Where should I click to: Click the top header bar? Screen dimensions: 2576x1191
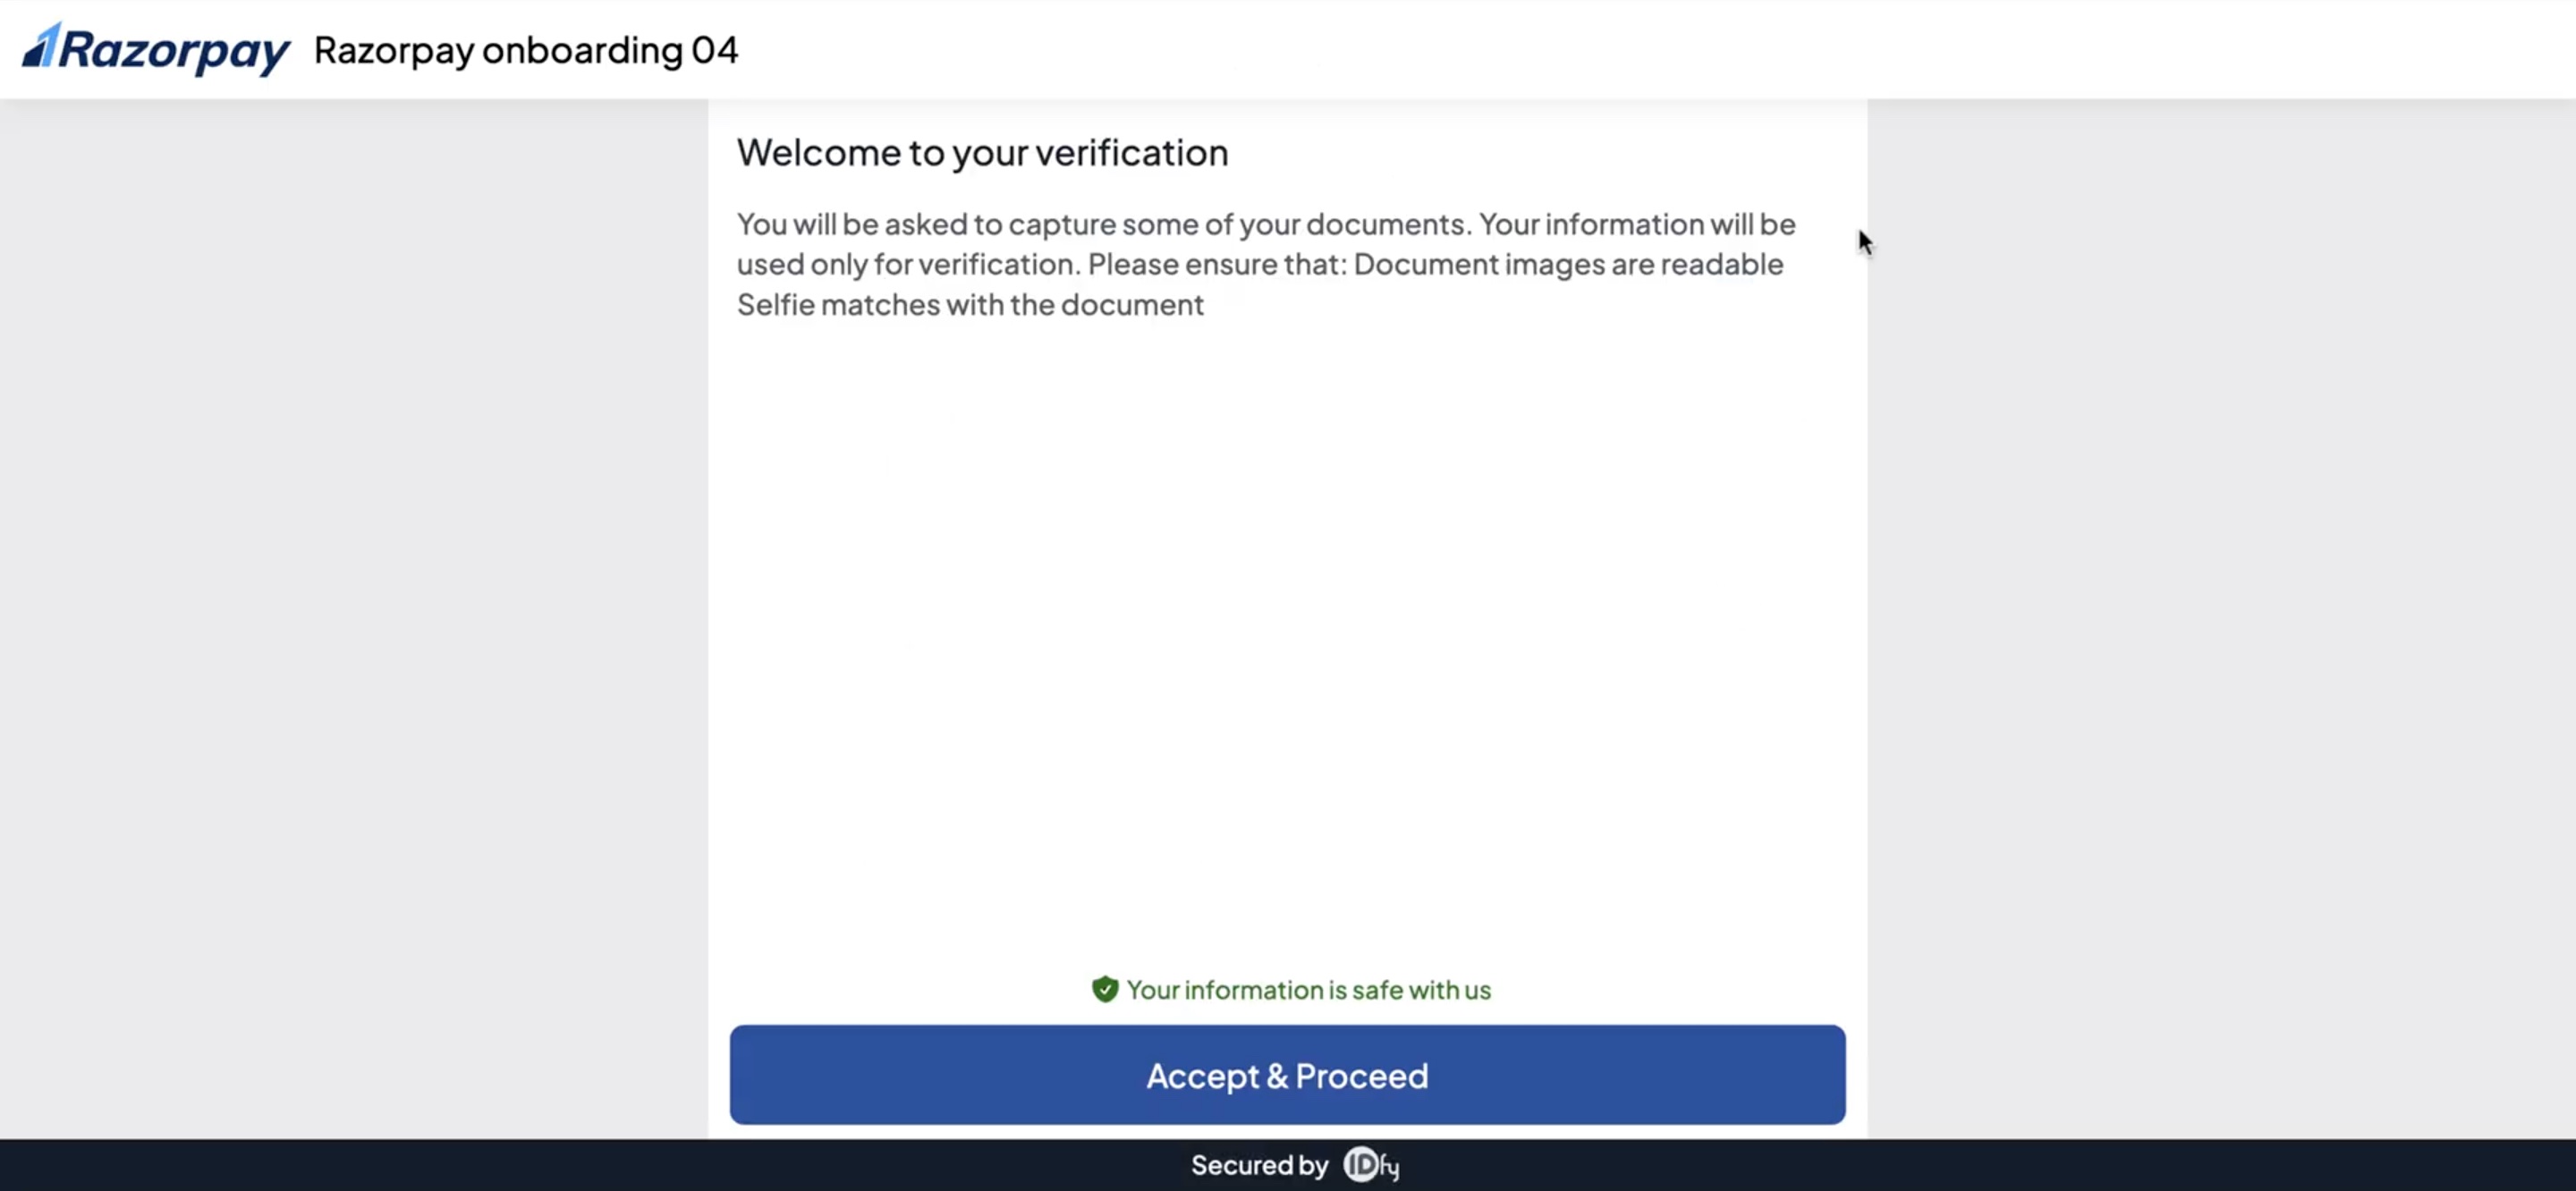pyautogui.click(x=1288, y=50)
